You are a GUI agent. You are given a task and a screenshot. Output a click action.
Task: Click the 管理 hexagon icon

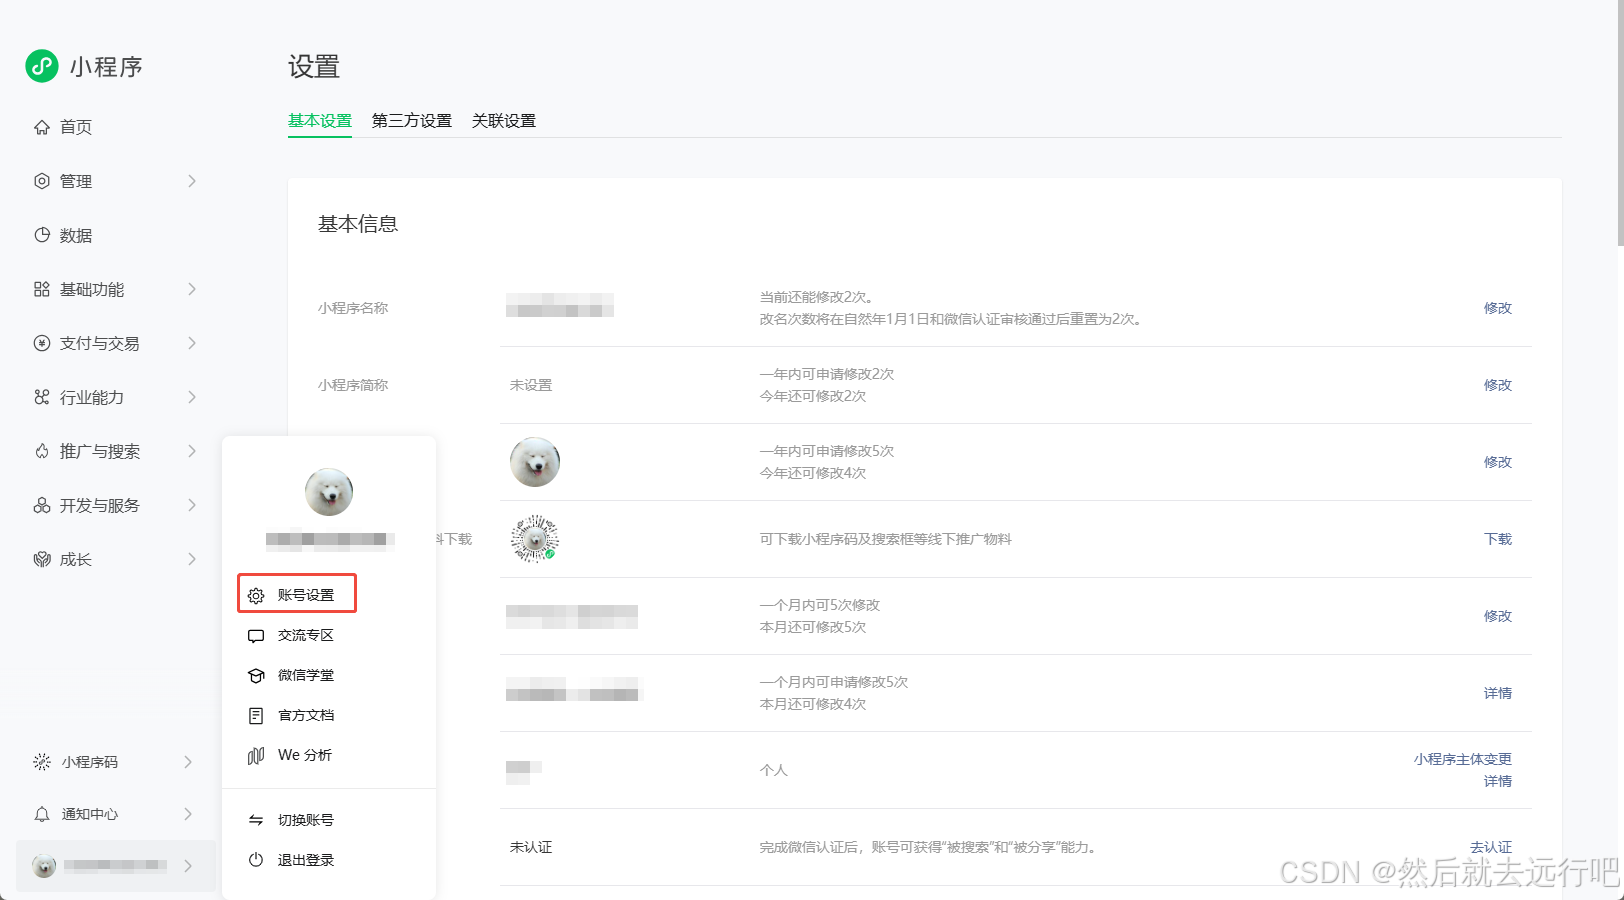[42, 181]
